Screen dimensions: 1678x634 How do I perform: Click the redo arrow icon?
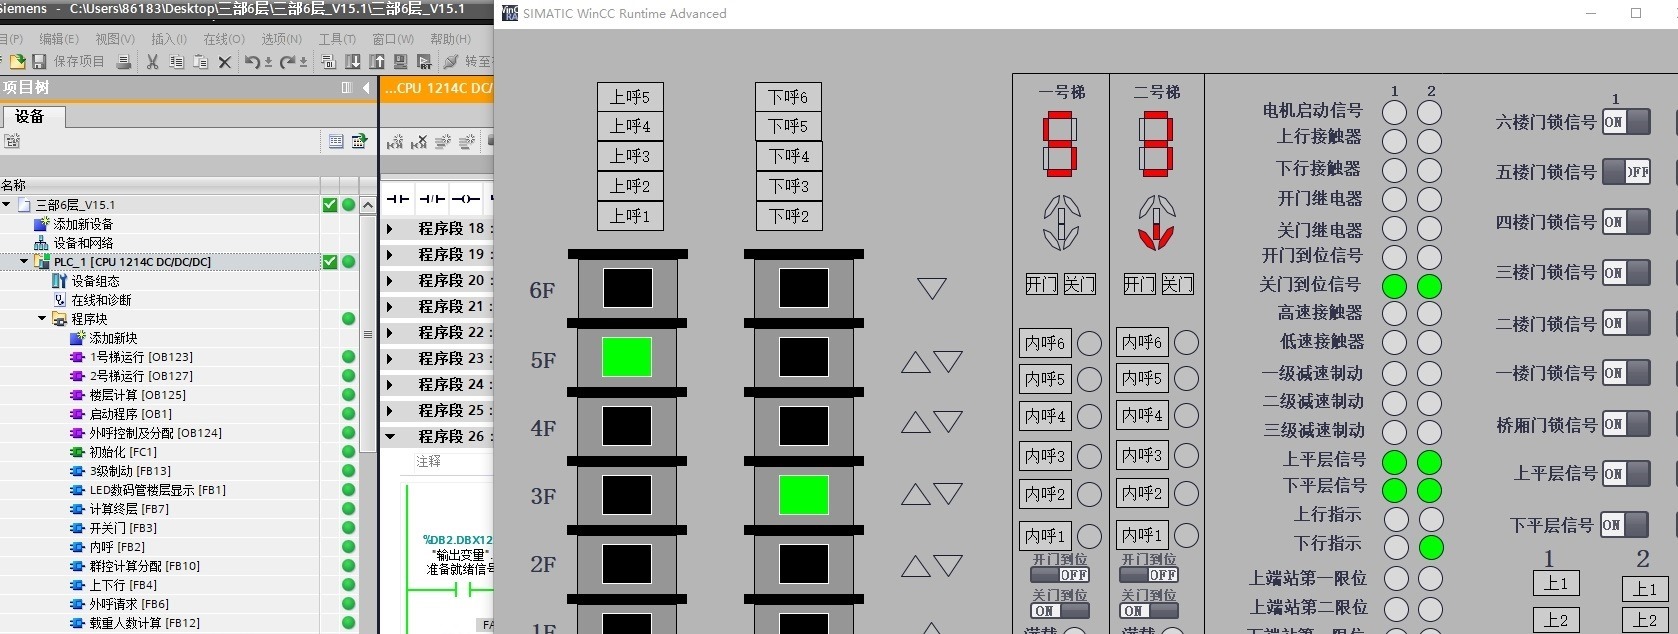pyautogui.click(x=287, y=61)
